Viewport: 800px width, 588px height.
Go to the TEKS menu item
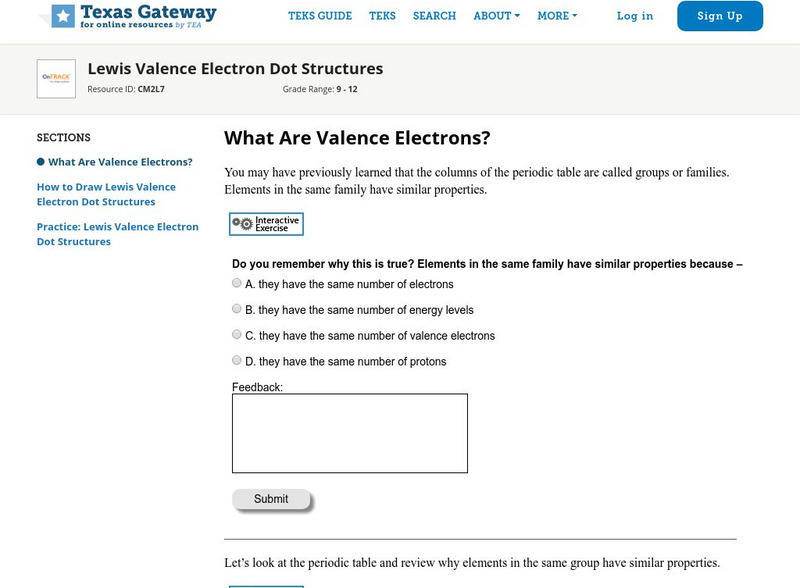[x=382, y=16]
